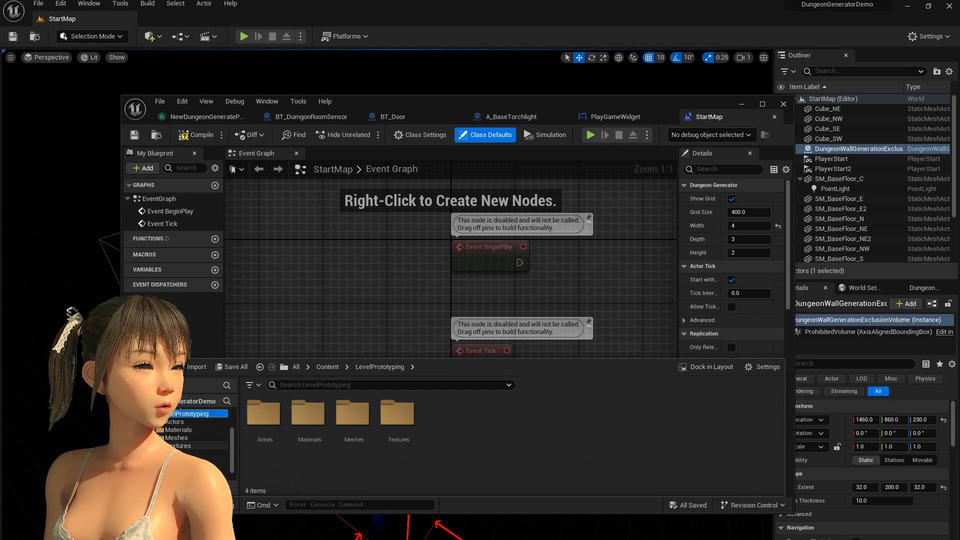Click the Save icon in main toolbar
The height and width of the screenshot is (540, 960).
tap(13, 37)
